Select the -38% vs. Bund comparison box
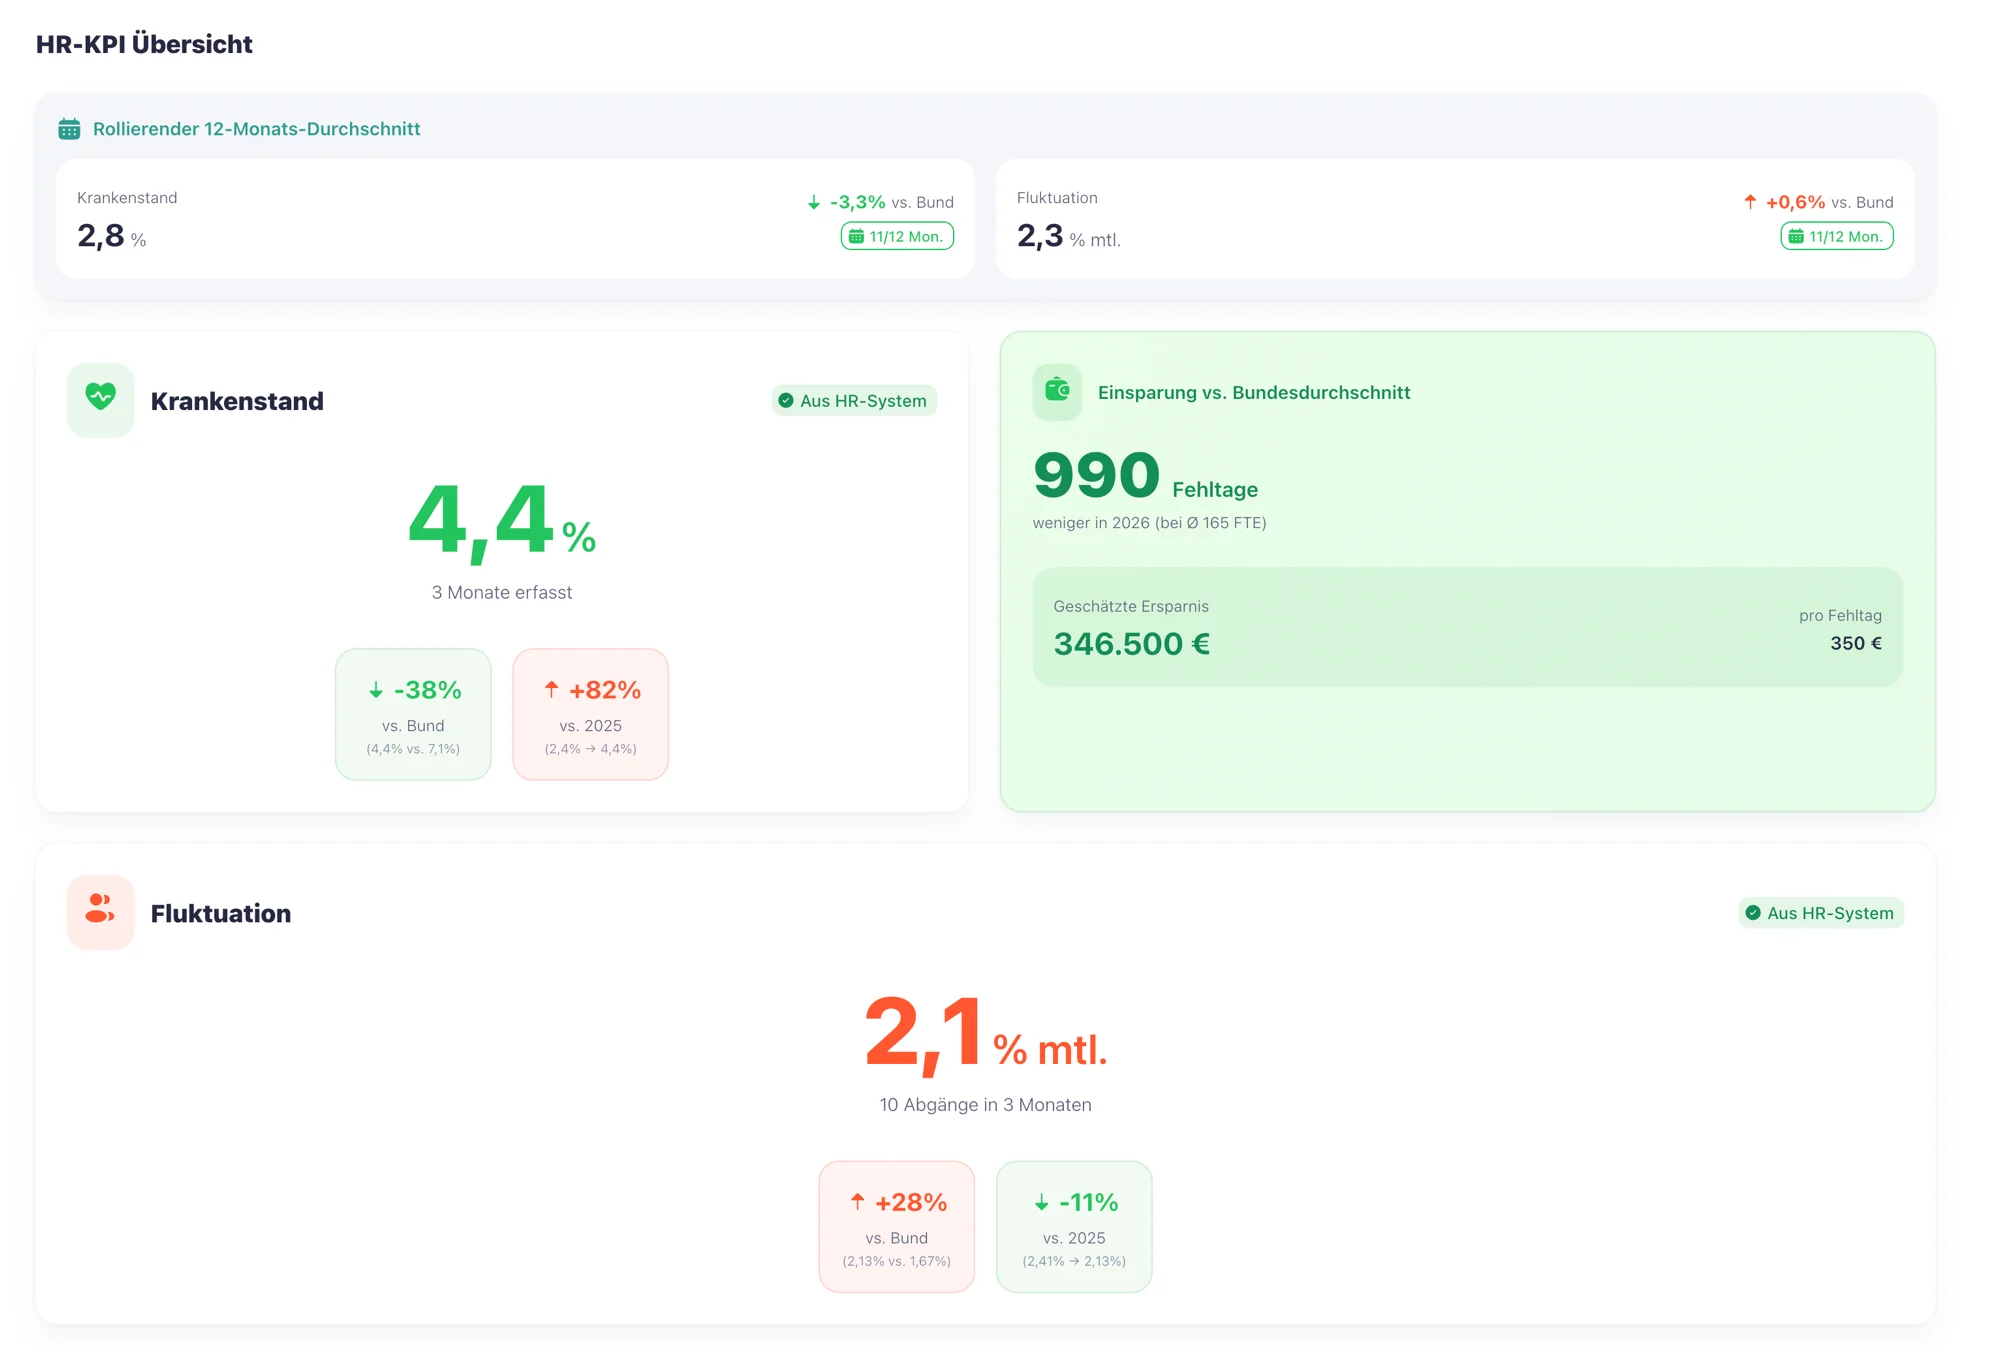The width and height of the screenshot is (2000, 1350). (413, 714)
